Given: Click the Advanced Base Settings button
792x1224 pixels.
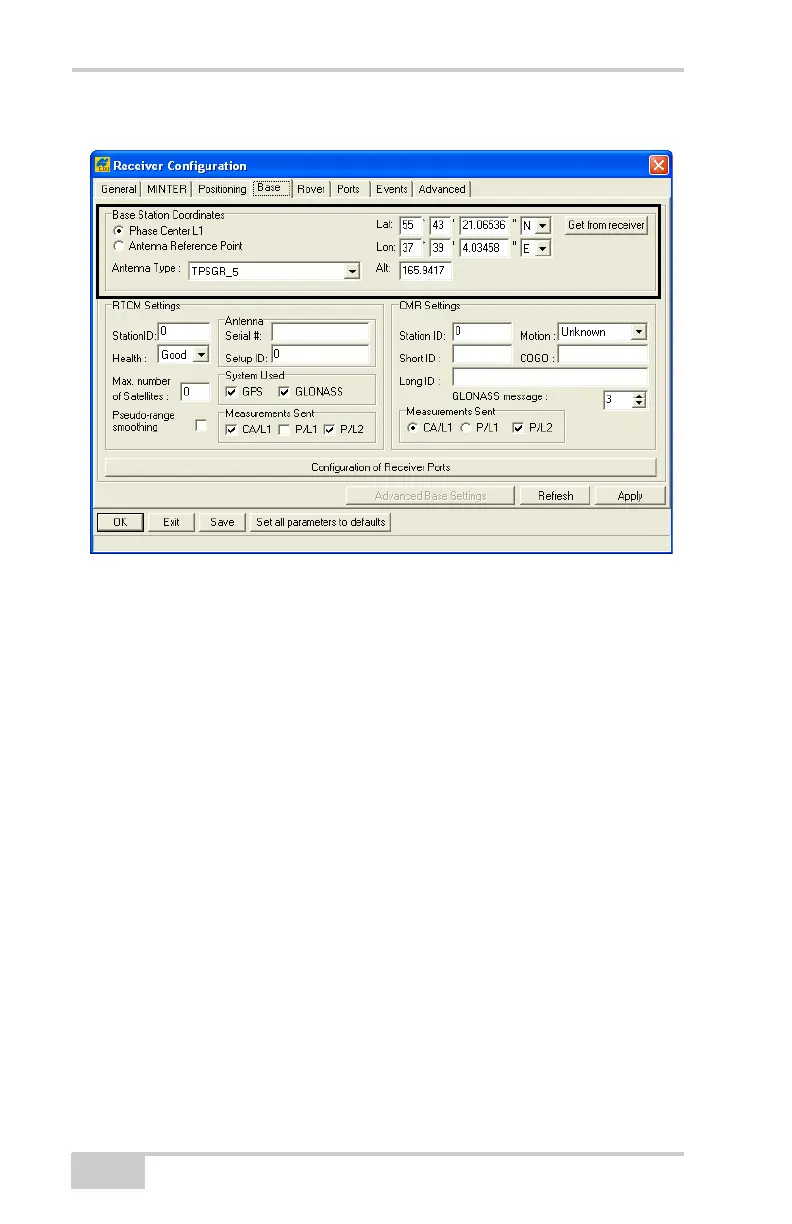Looking at the screenshot, I should point(430,495).
